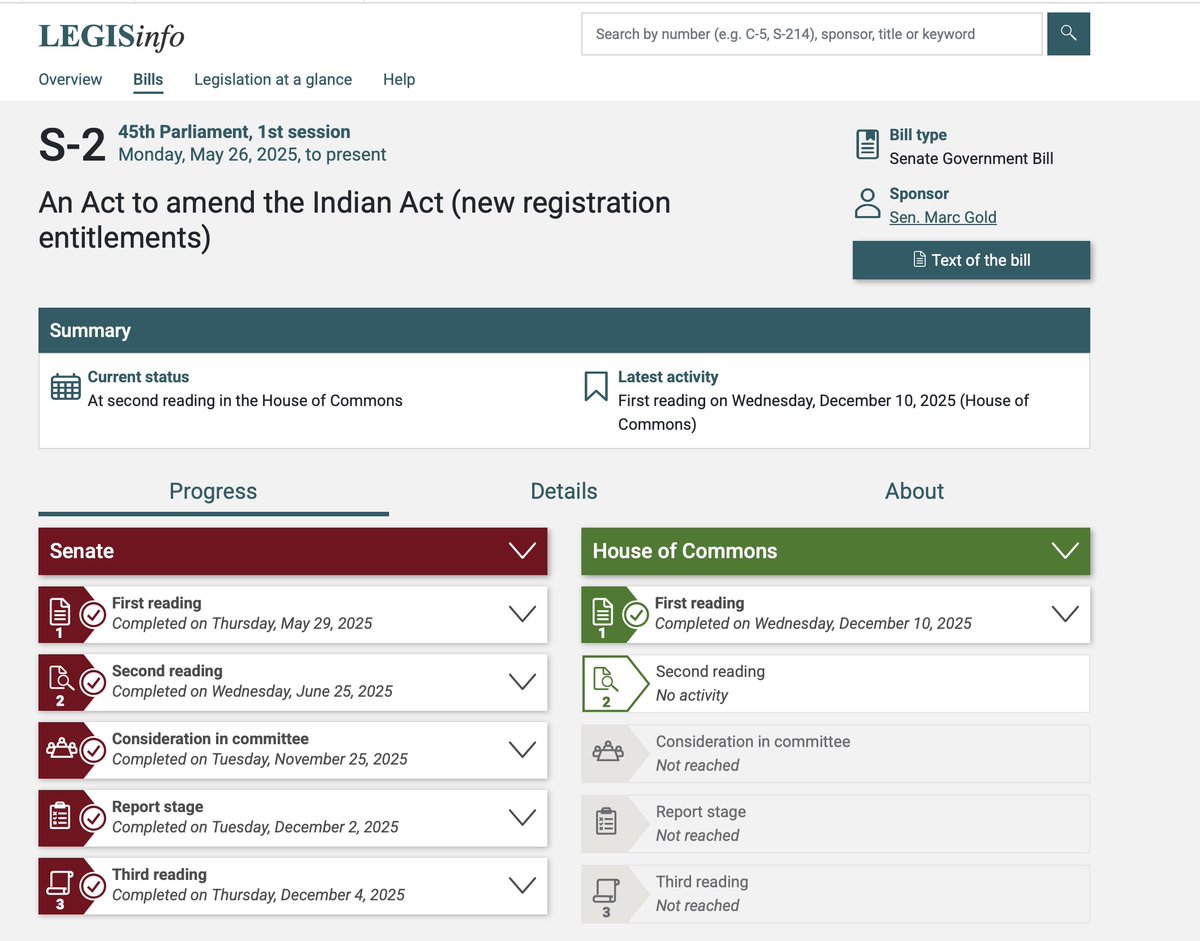This screenshot has height=941, width=1200.
Task: Click Senate First reading stage icon
Action: [59, 613]
